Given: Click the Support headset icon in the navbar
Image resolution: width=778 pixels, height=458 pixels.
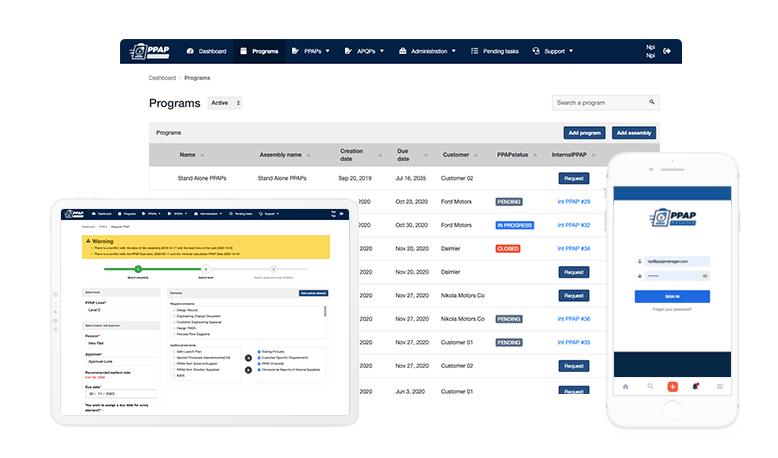Looking at the screenshot, I should (536, 51).
